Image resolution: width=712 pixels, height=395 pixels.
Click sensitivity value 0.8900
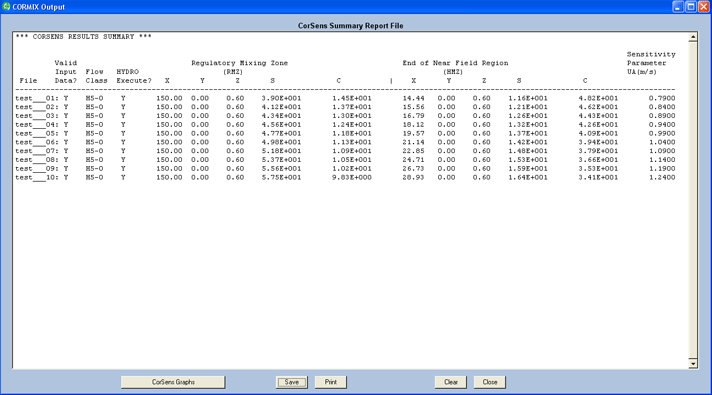click(662, 116)
